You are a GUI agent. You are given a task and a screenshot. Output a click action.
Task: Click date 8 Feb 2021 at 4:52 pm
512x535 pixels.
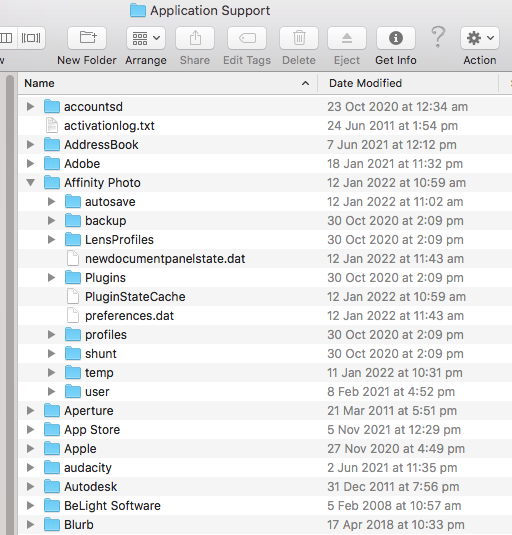391,392
